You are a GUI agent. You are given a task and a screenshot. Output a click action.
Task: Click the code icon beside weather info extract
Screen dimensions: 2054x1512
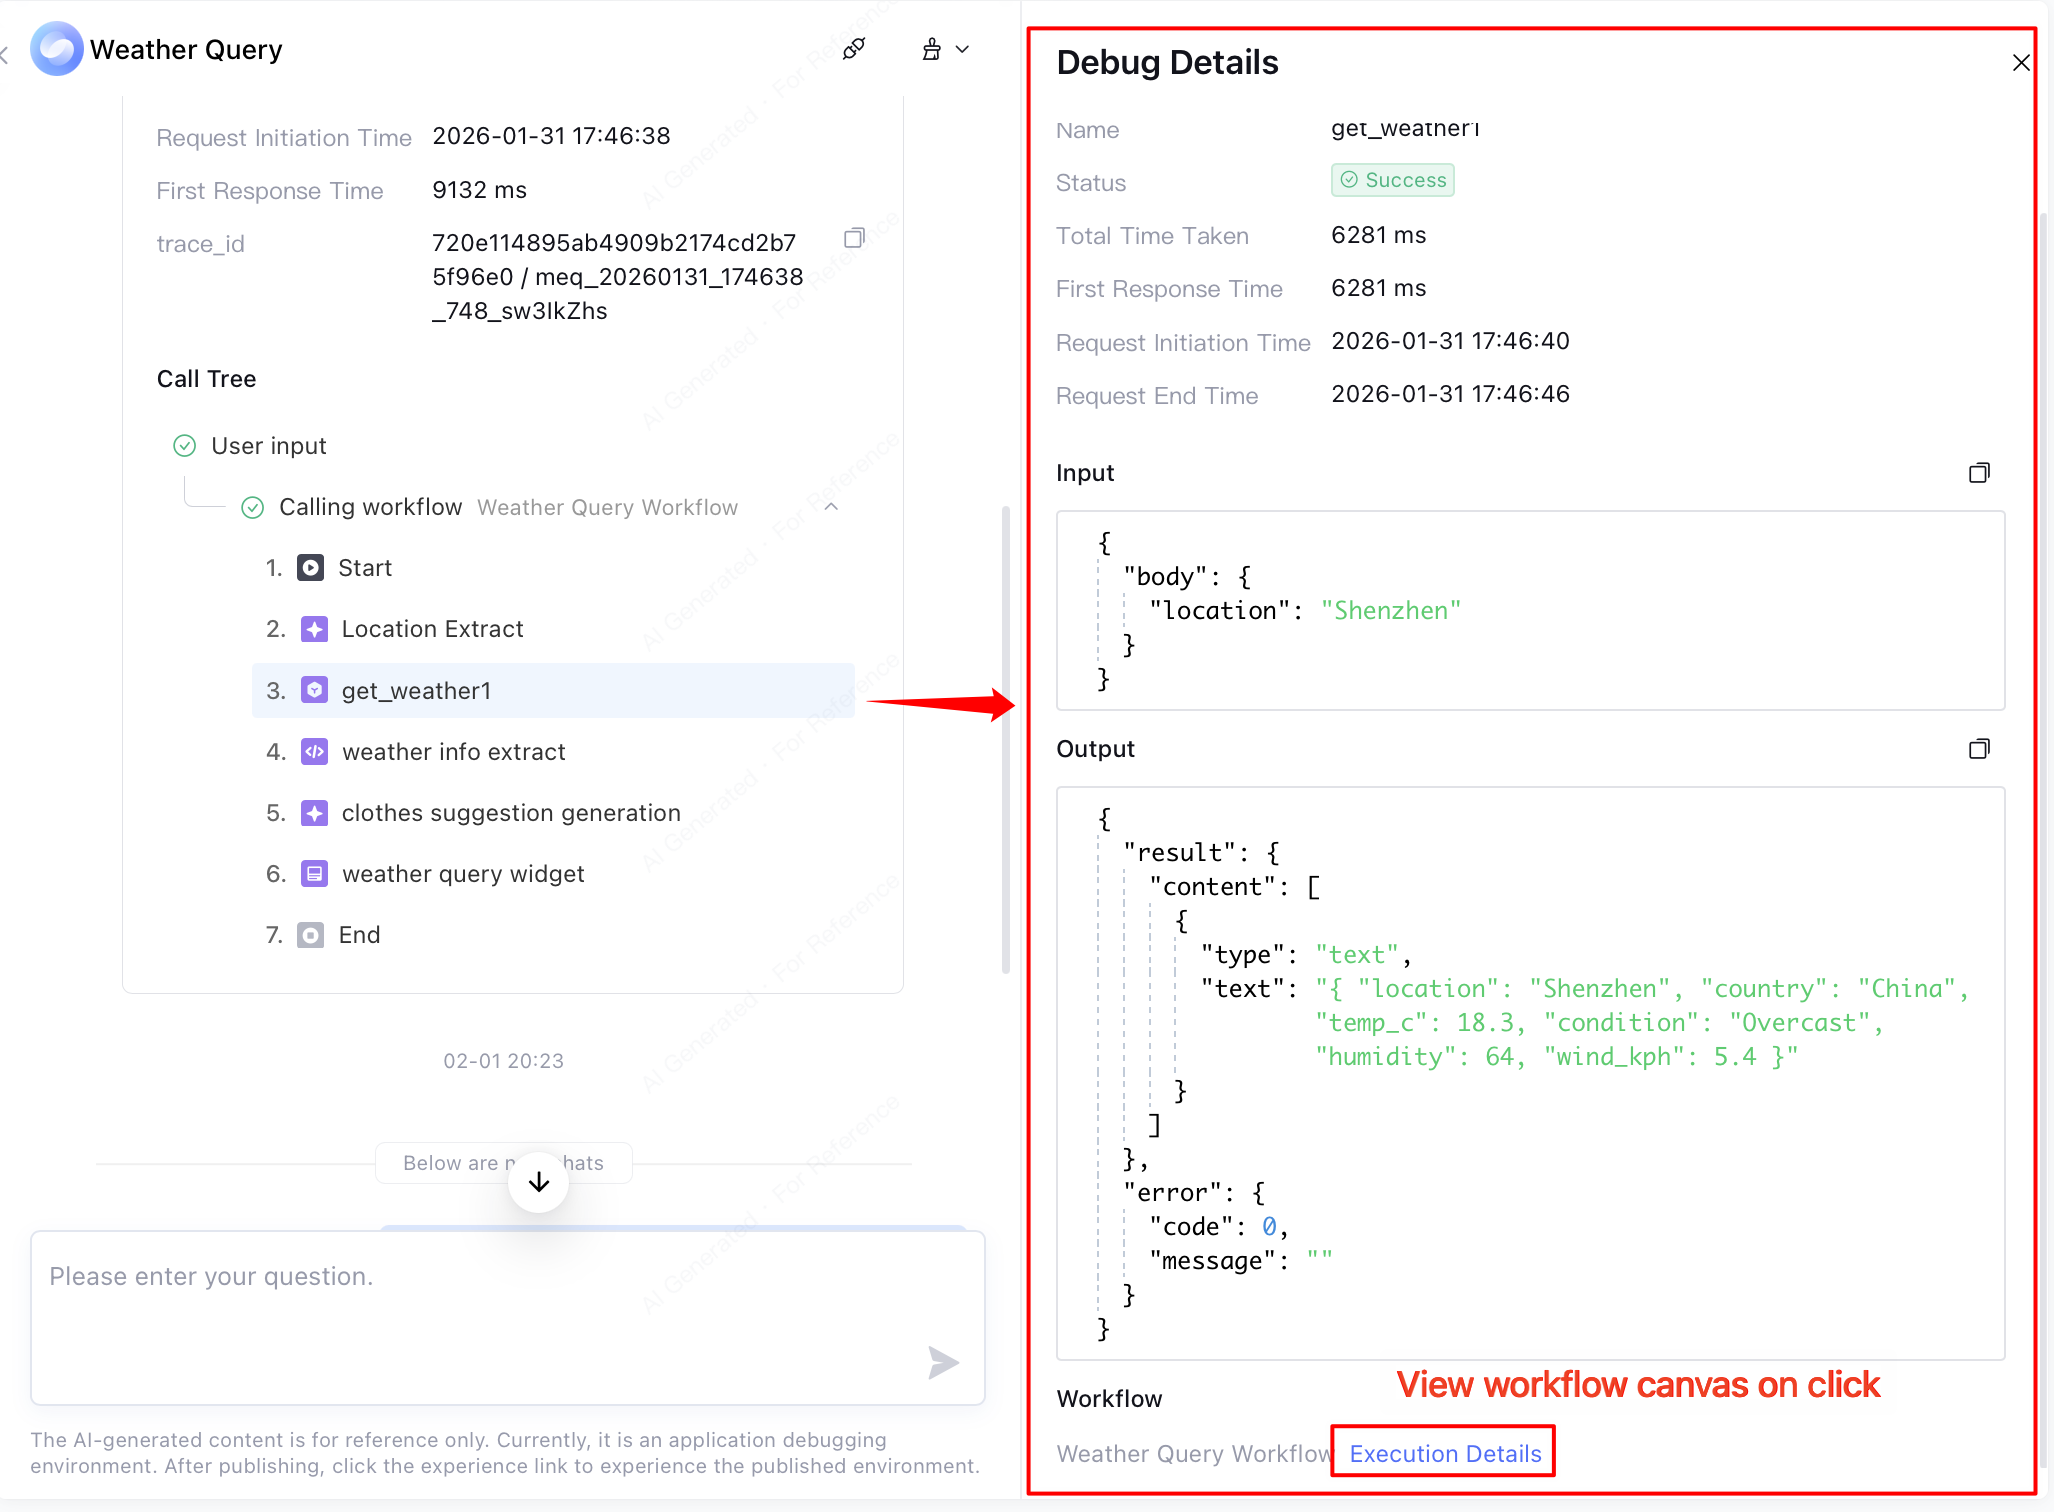coord(314,751)
